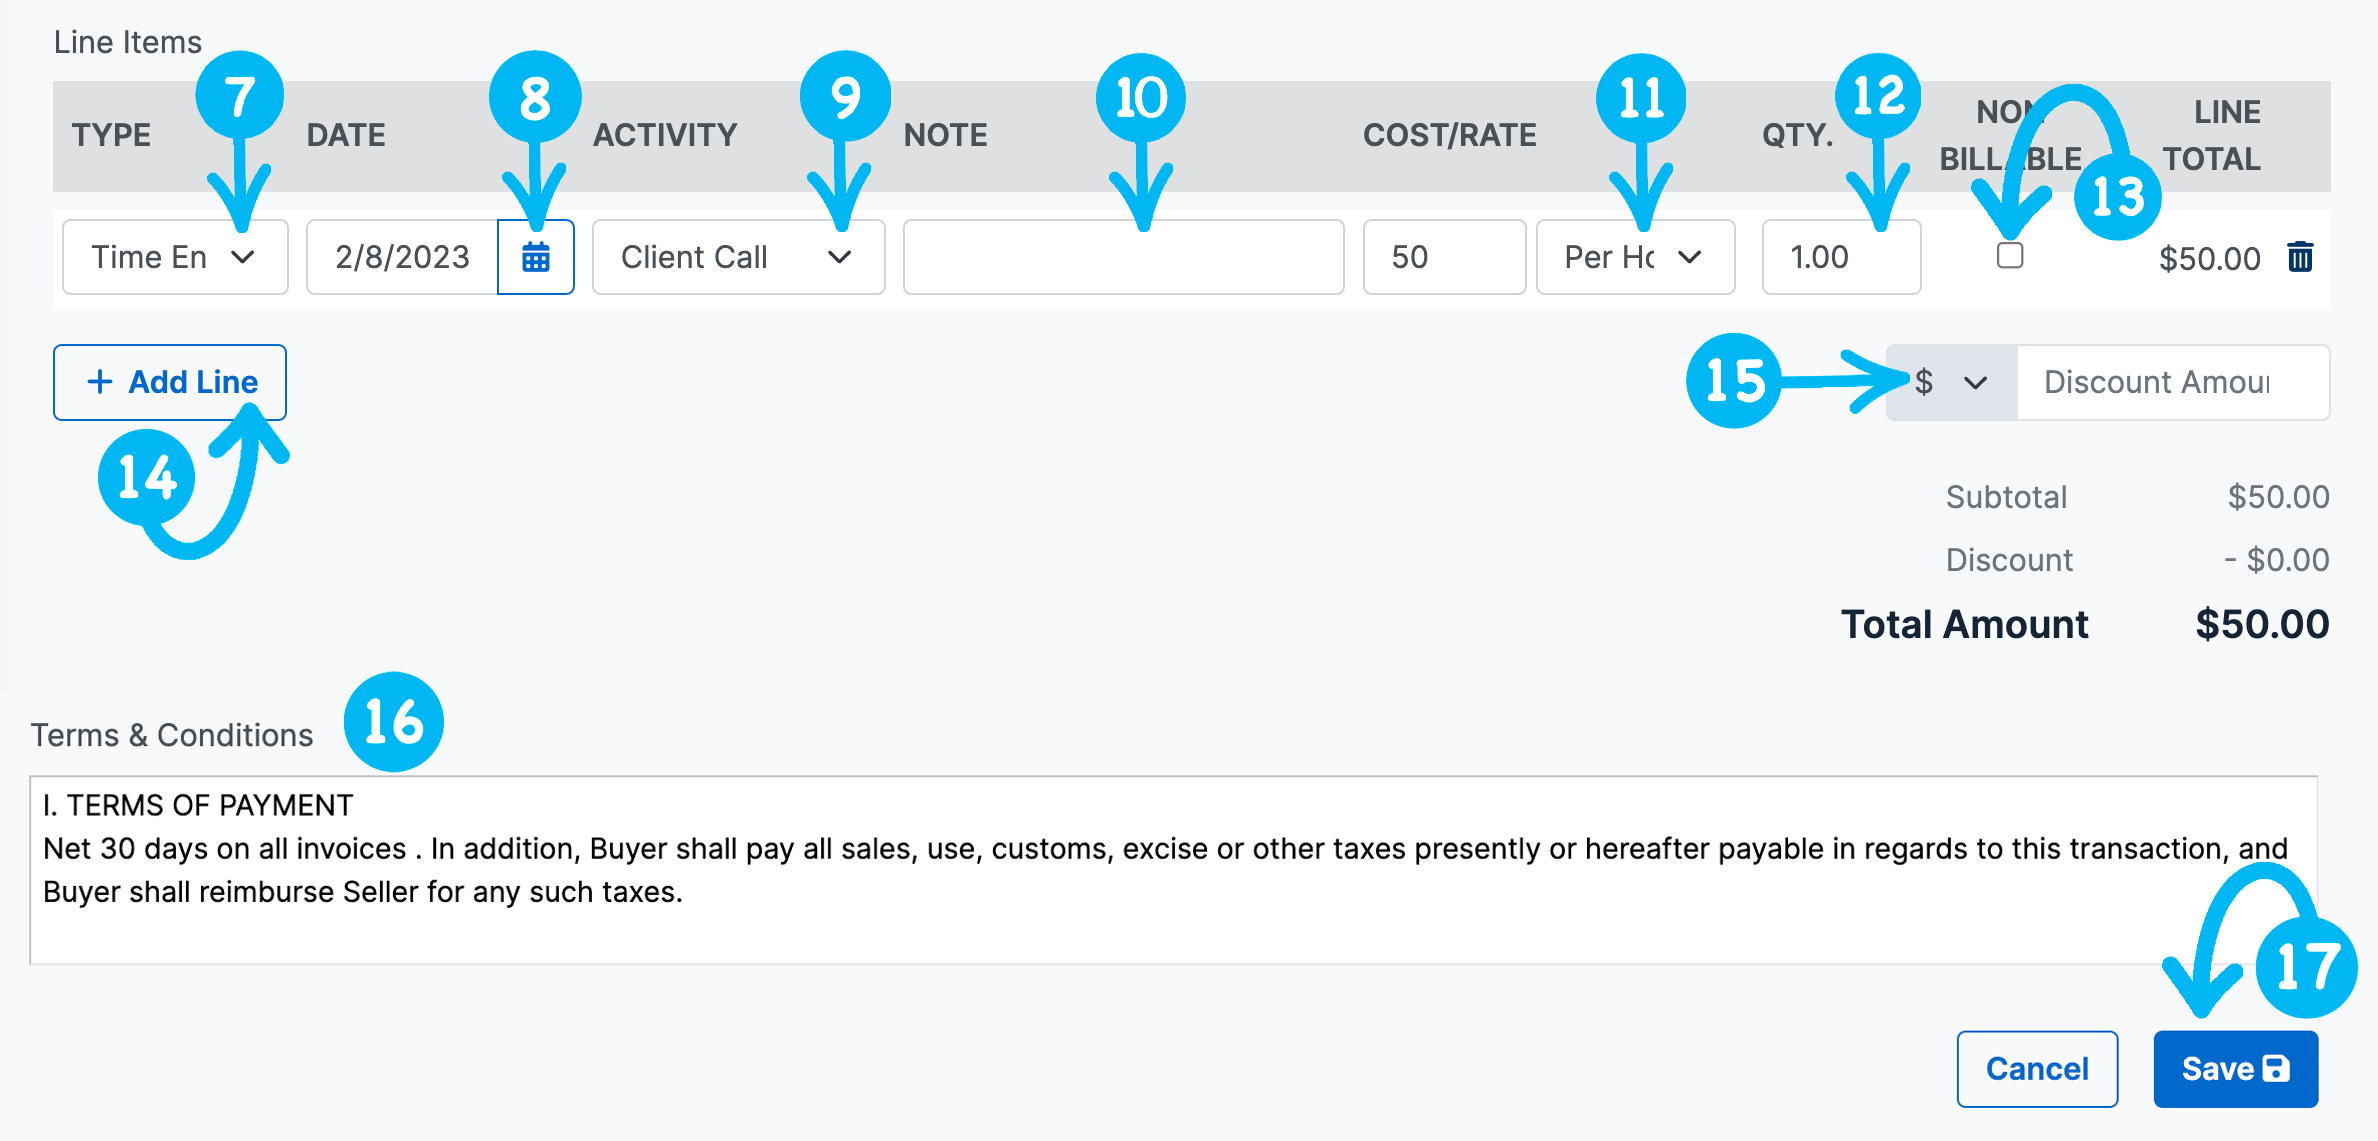Click the date field showing 2/8/2023

pos(402,257)
